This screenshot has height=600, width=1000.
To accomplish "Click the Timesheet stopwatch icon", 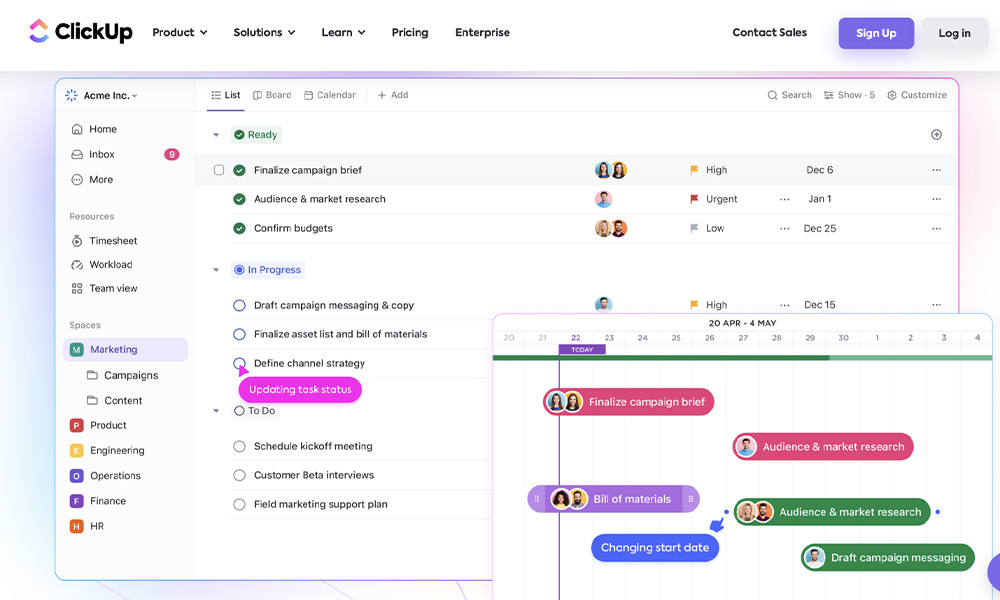I will 77,241.
